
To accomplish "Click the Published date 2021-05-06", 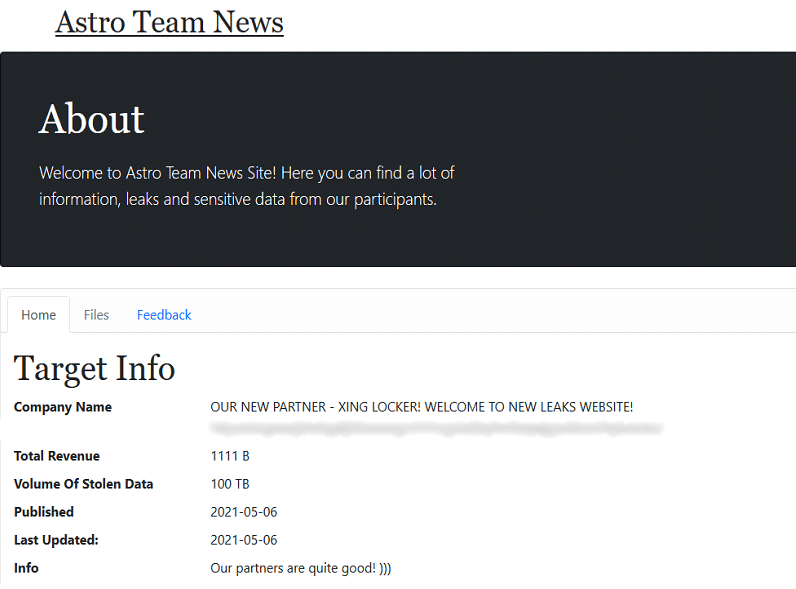I will click(244, 512).
